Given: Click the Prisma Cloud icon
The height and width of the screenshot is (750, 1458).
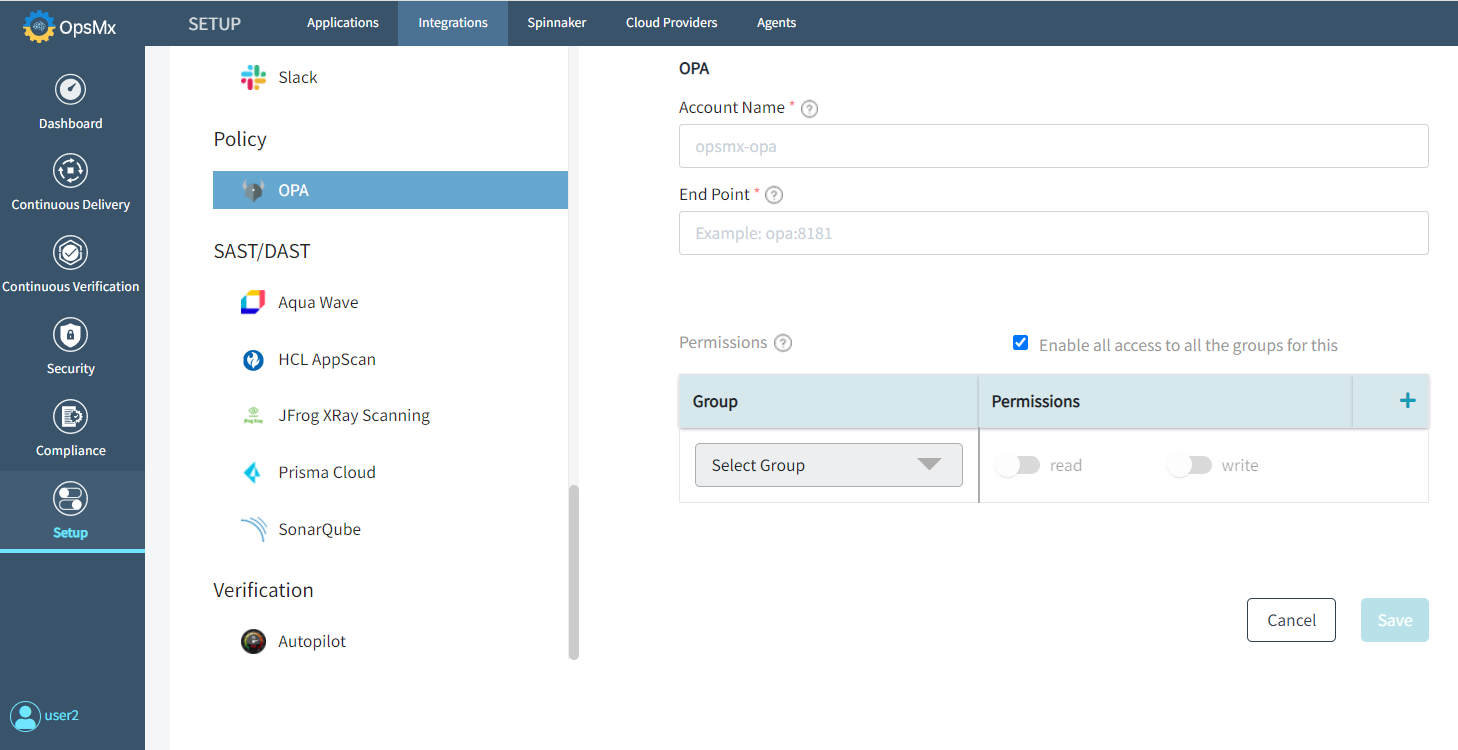Looking at the screenshot, I should (253, 471).
